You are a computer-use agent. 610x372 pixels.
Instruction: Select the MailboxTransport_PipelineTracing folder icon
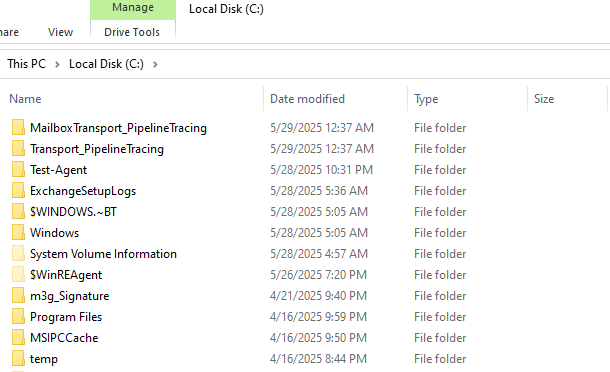(18, 128)
